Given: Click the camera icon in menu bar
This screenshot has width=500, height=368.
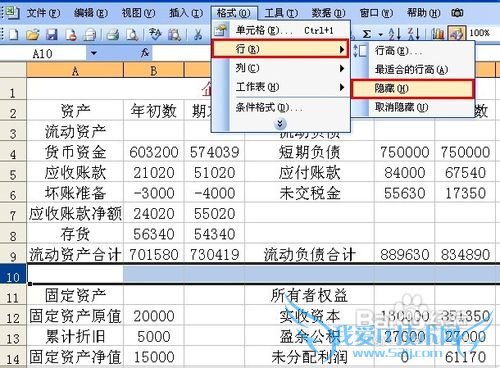Looking at the screenshot, I should pyautogui.click(x=457, y=13).
